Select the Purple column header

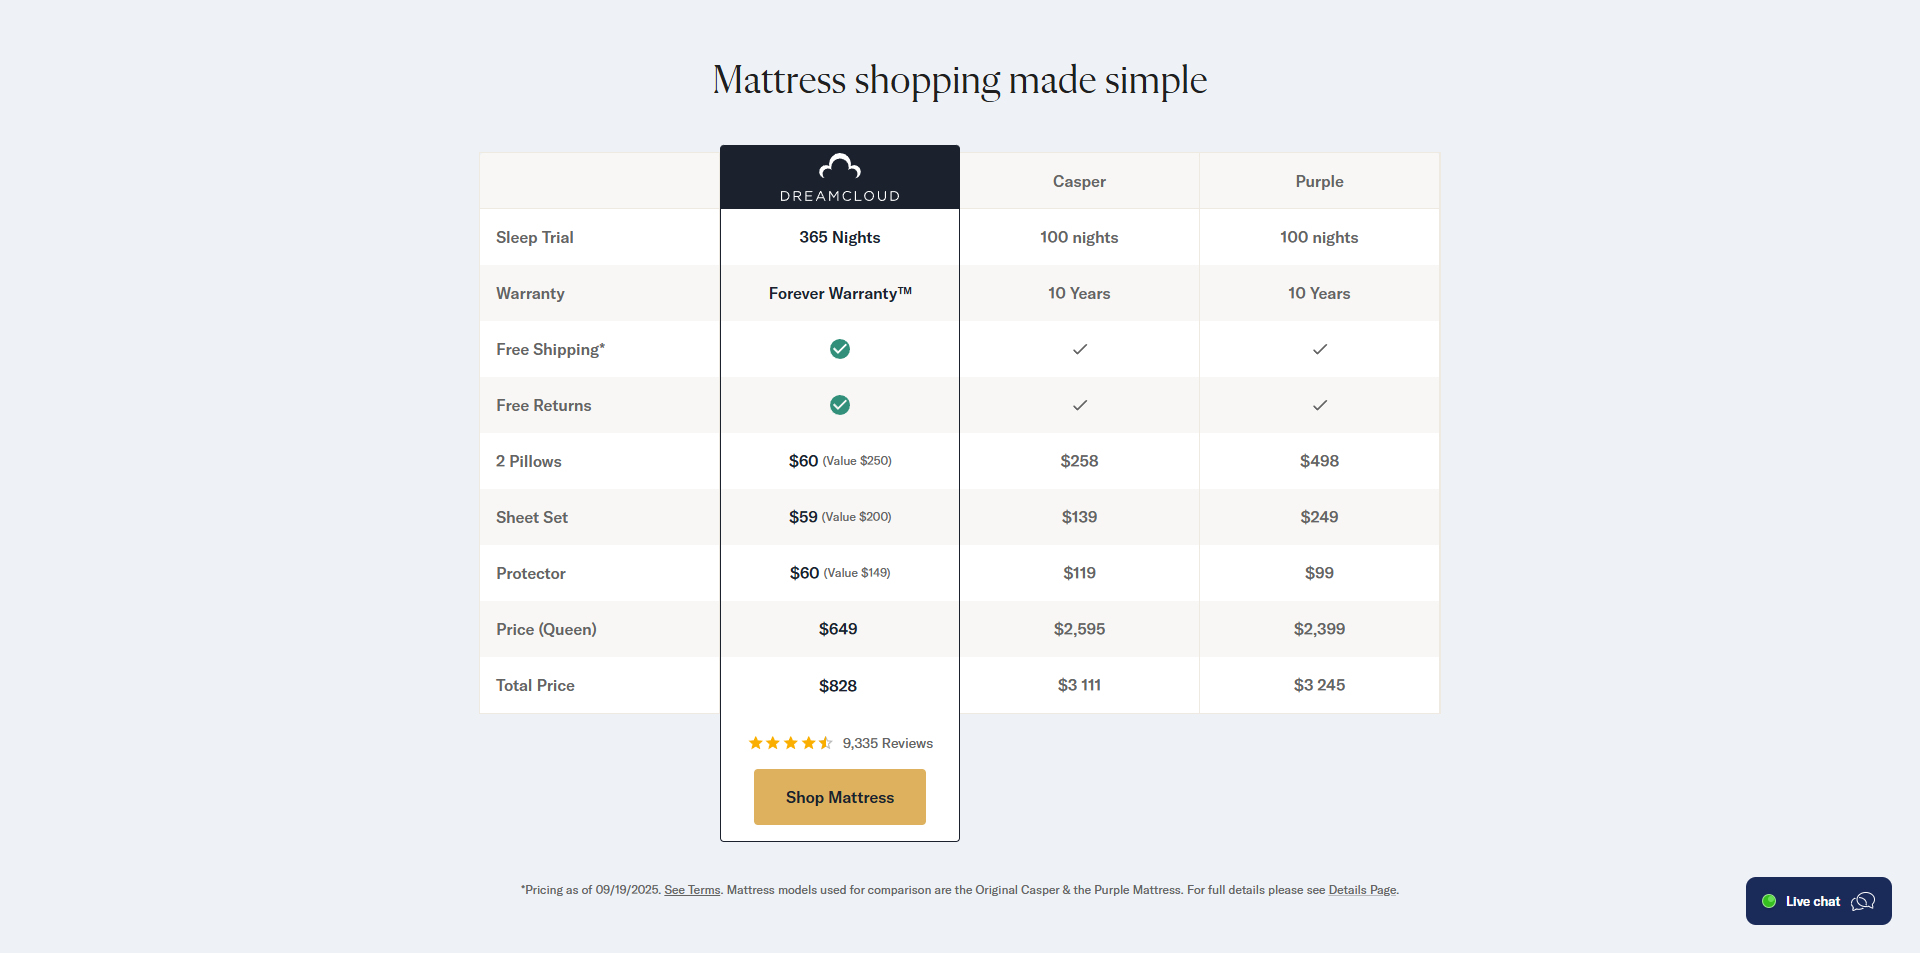pos(1319,181)
